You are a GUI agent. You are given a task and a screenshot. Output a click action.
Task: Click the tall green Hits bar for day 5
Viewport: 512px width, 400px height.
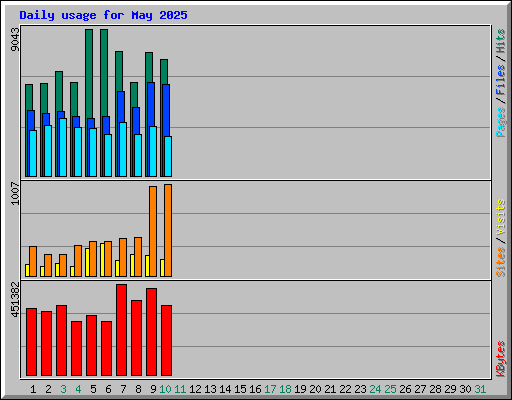[89, 73]
